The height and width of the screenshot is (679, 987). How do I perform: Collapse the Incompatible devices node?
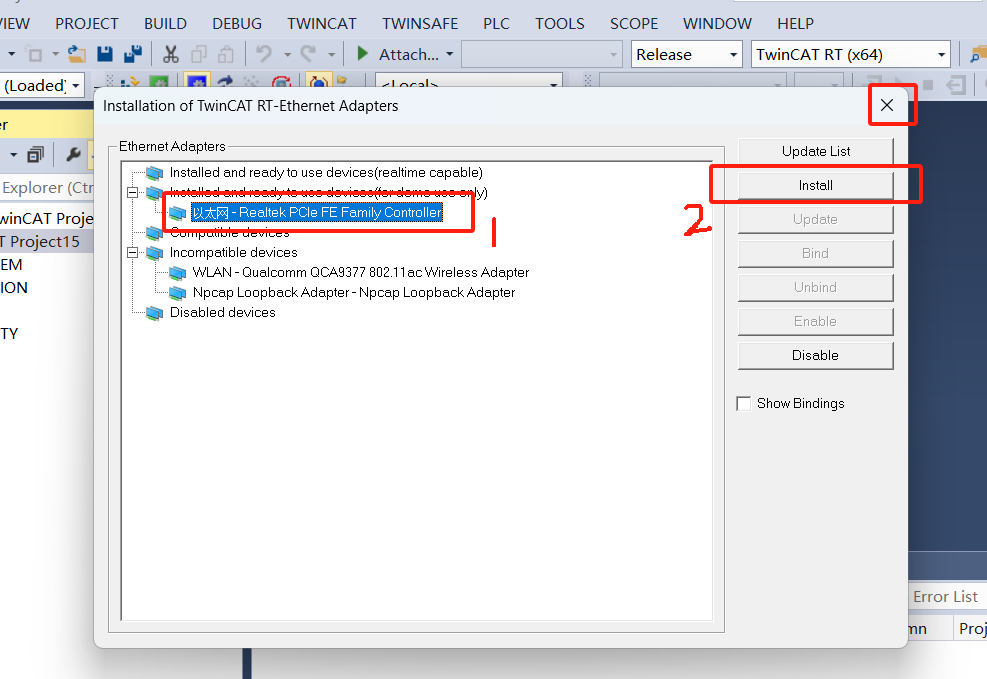point(132,253)
